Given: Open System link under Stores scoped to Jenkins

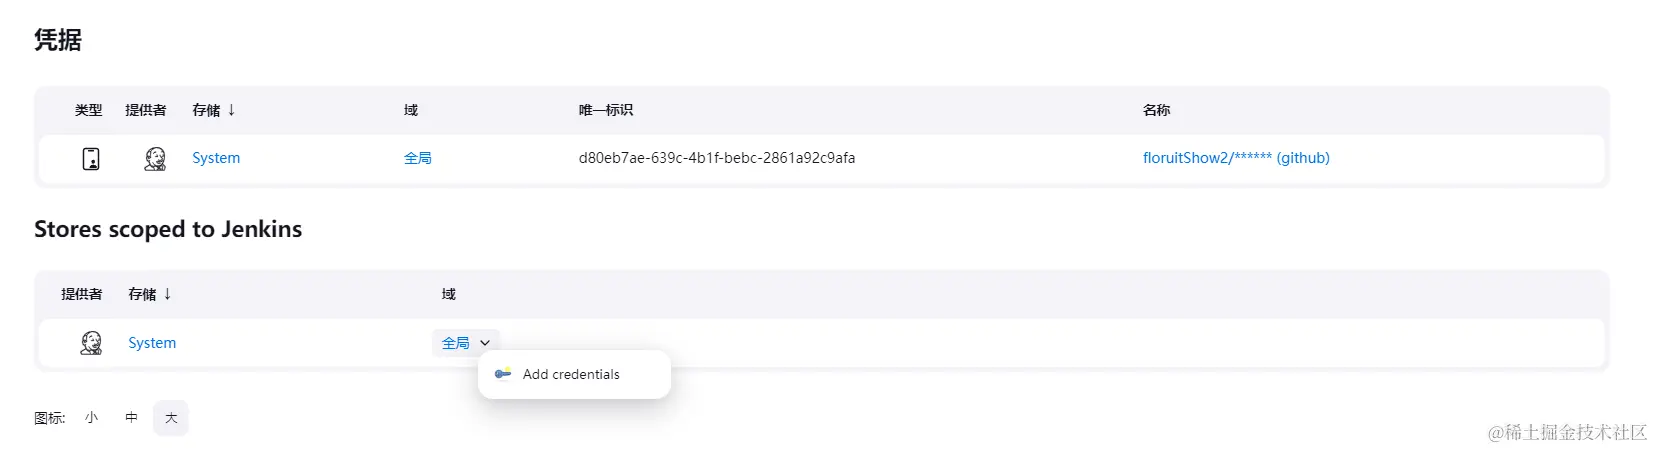Looking at the screenshot, I should [152, 343].
